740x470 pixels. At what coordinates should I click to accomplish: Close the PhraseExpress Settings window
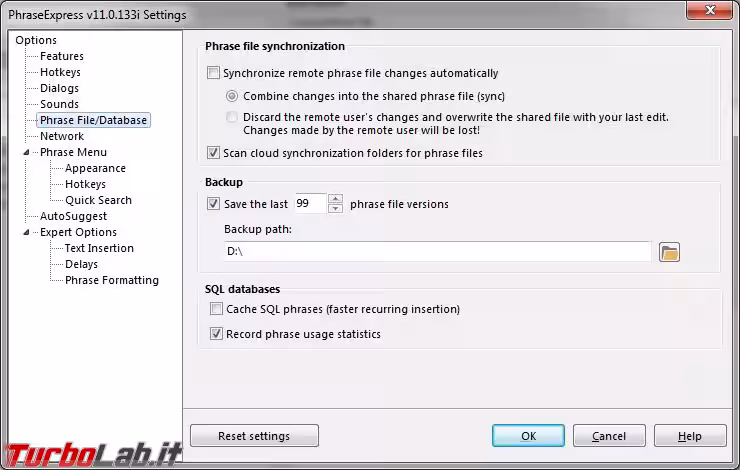coord(709,10)
